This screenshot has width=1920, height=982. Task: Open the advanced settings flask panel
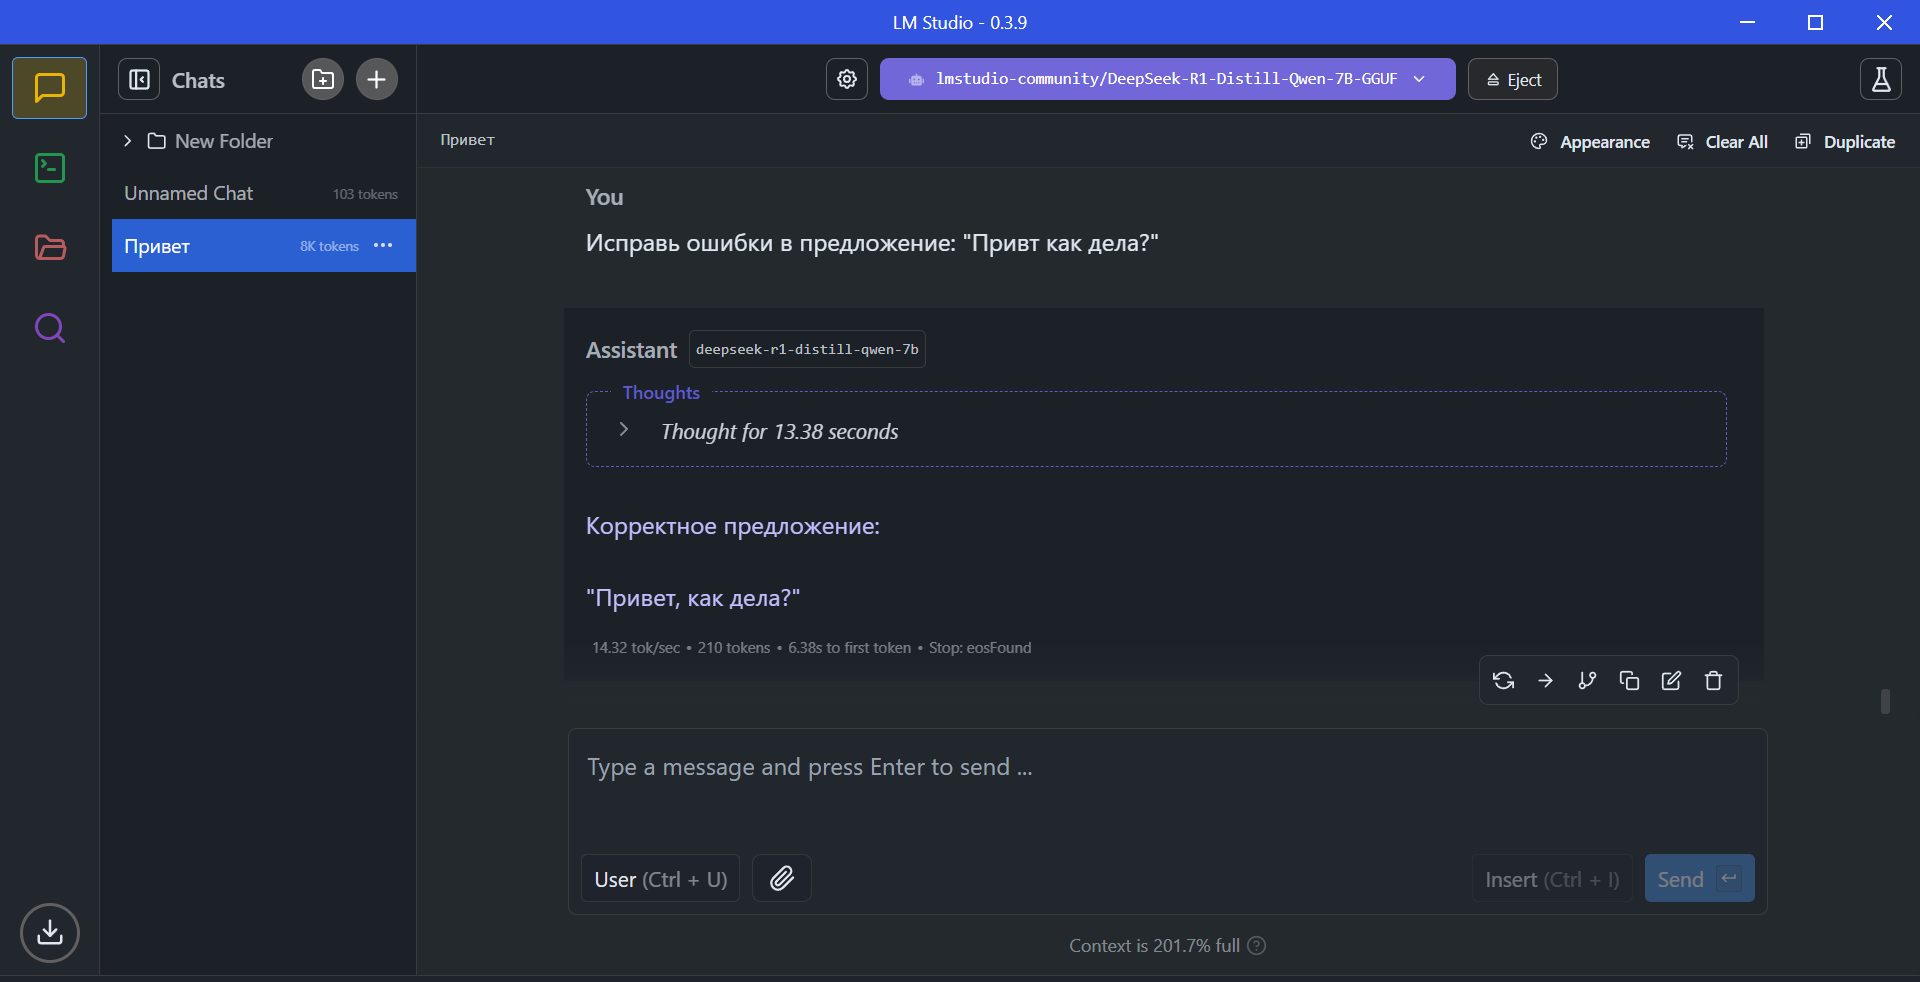pos(1880,79)
